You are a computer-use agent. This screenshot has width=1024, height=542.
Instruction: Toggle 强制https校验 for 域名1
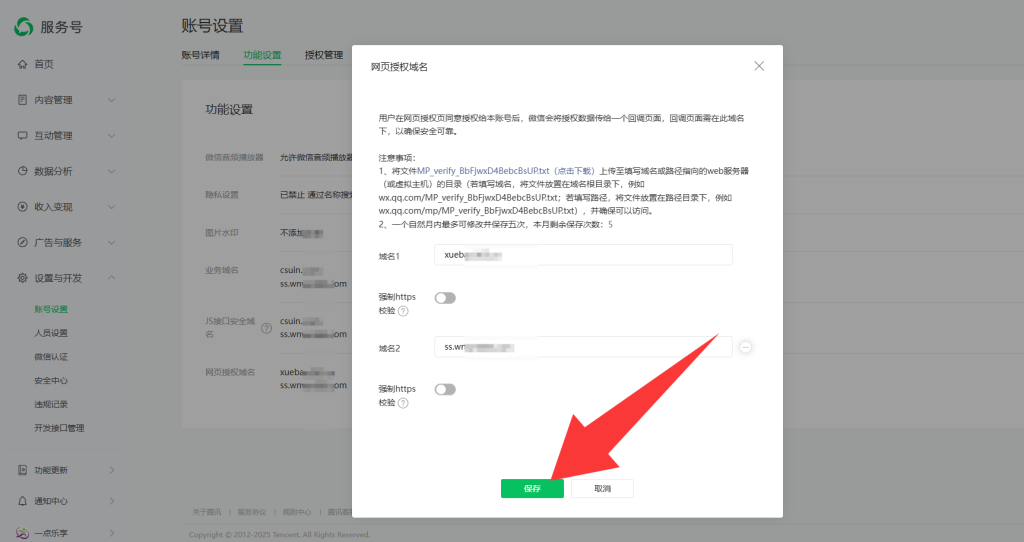[445, 298]
